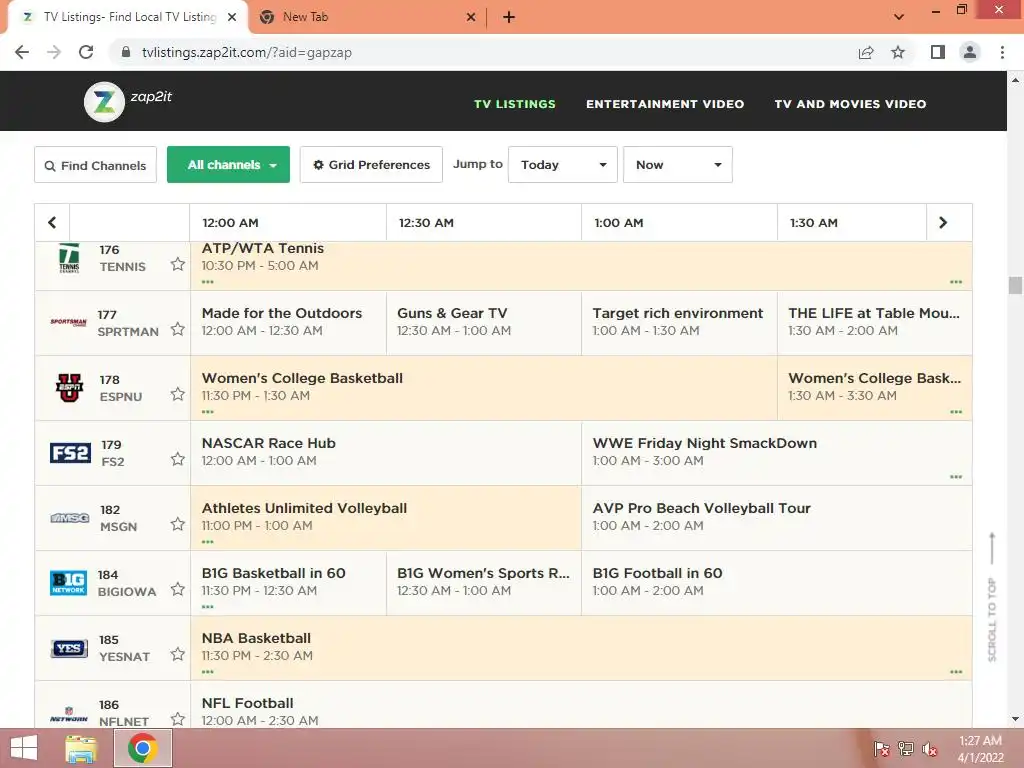1024x768 pixels.
Task: Open Chrome profile avatar
Action: pos(970,52)
